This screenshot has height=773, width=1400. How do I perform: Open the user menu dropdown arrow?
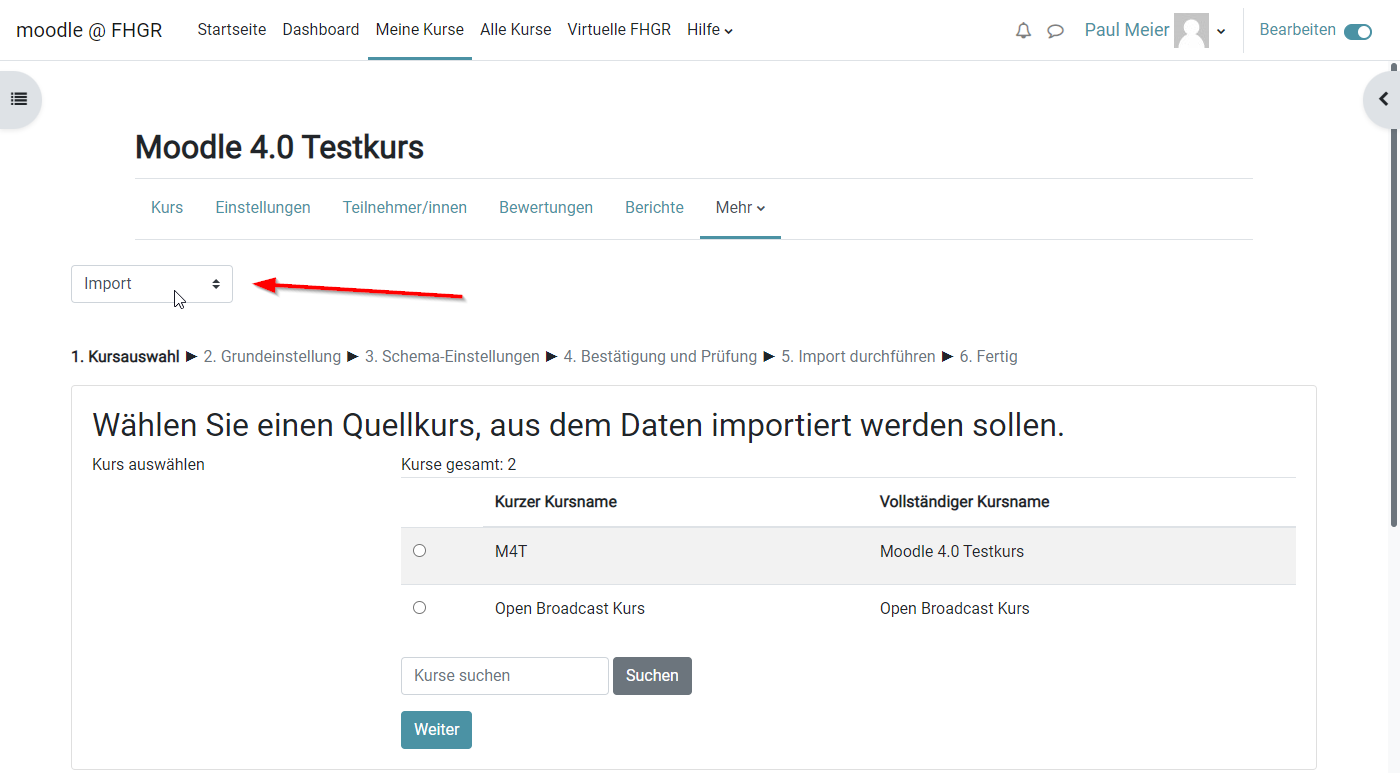1221,31
